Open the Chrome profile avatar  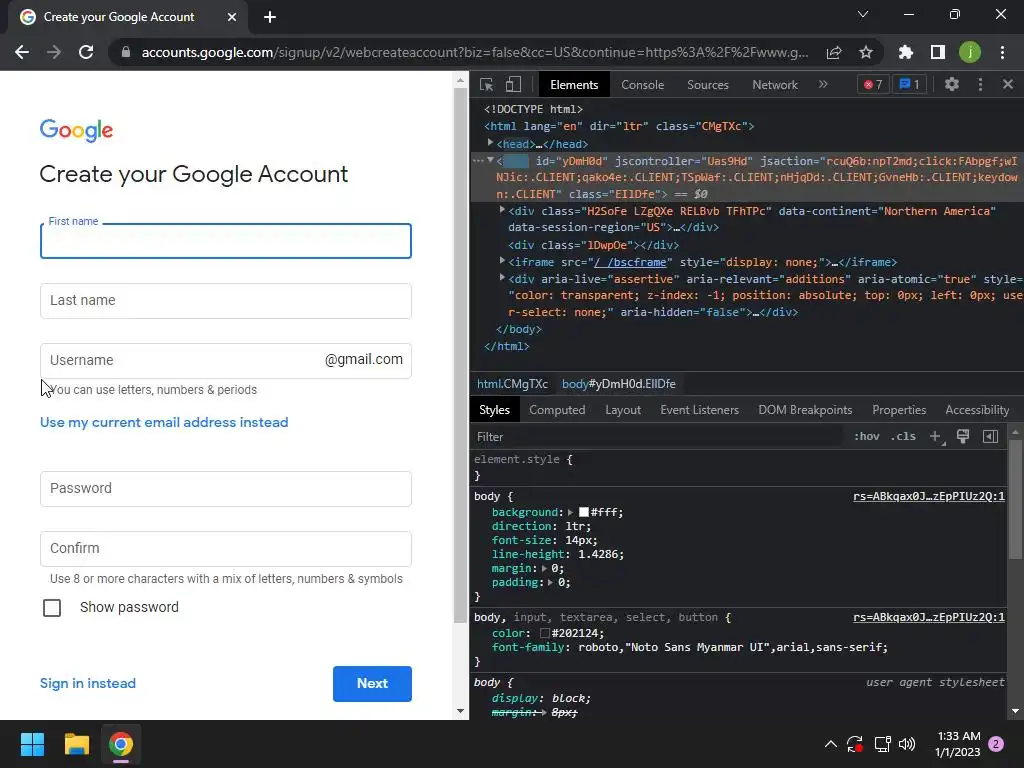point(970,52)
